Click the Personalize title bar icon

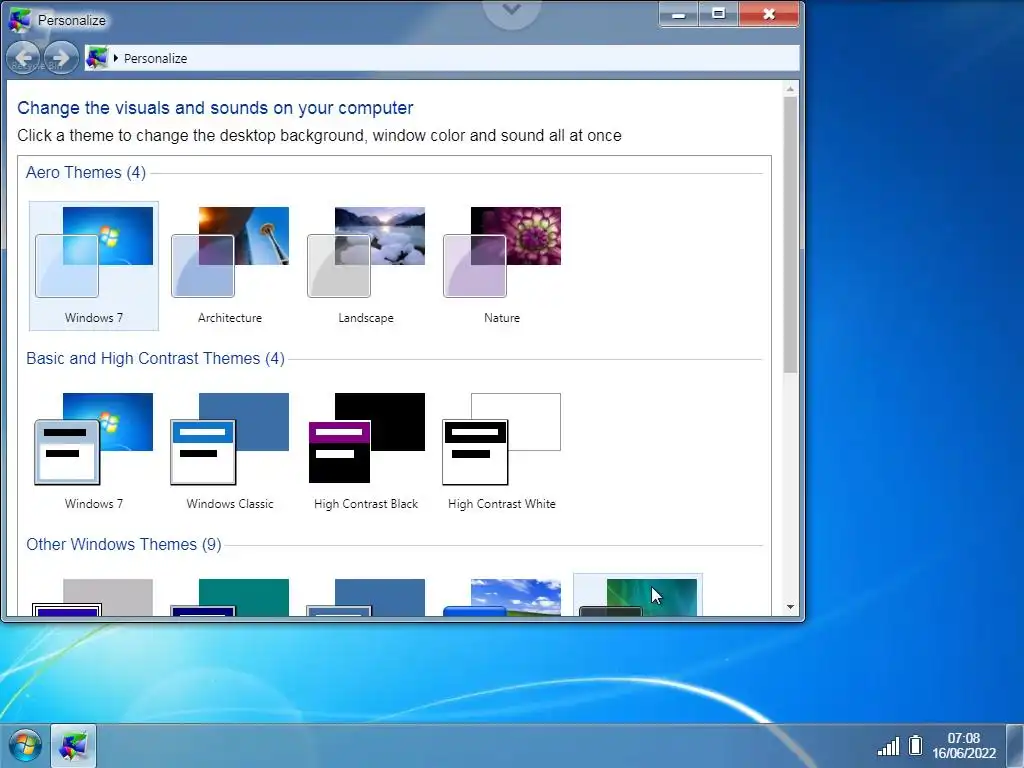tap(20, 20)
